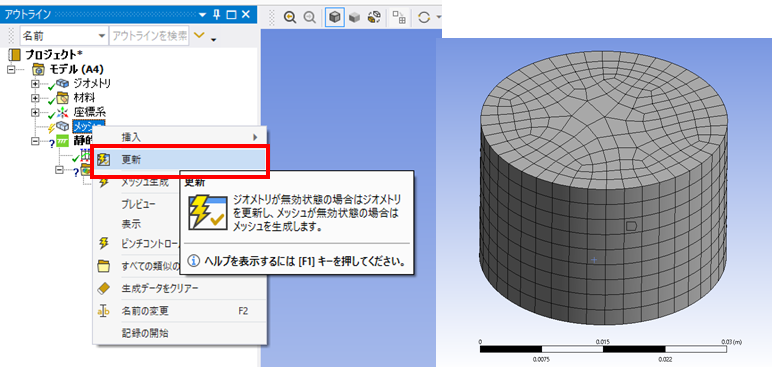
Task: Click the 材料 folder icon
Action: coord(63,98)
